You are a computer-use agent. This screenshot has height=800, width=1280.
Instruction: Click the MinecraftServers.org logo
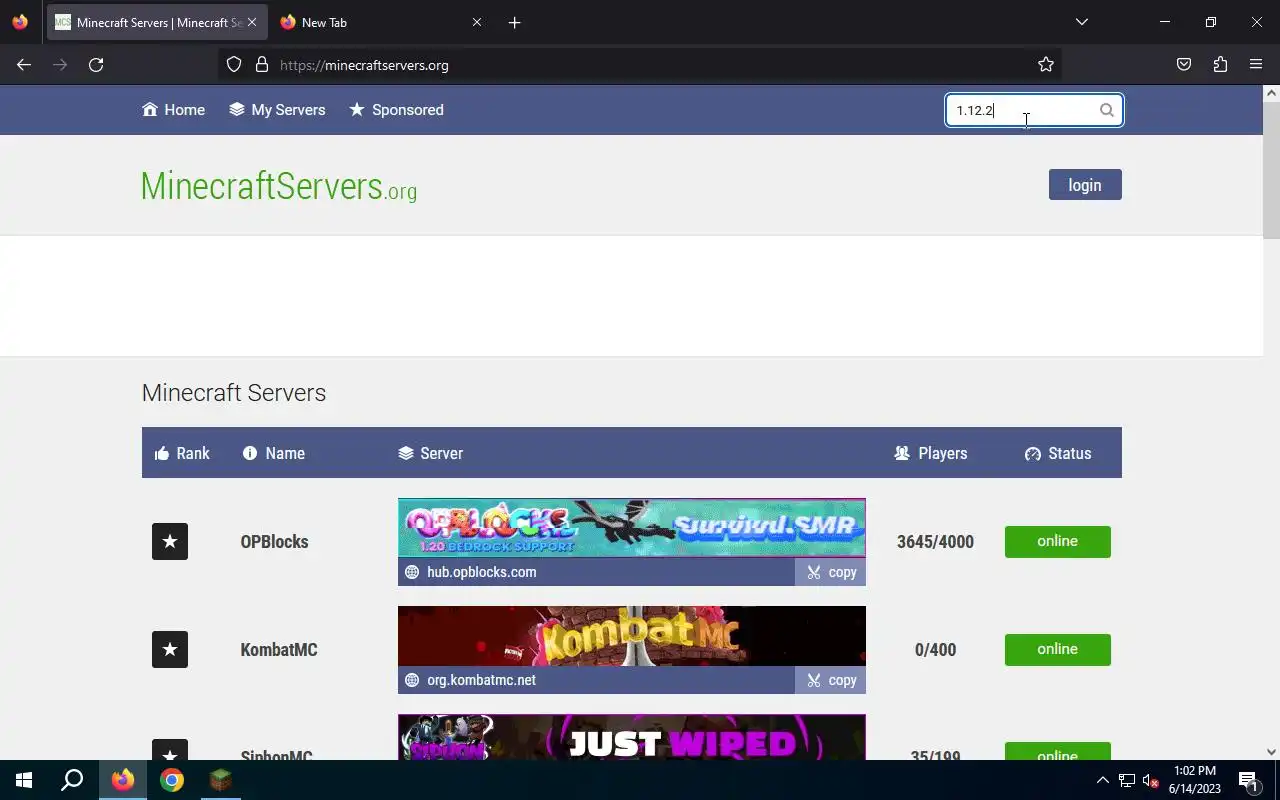pos(279,186)
